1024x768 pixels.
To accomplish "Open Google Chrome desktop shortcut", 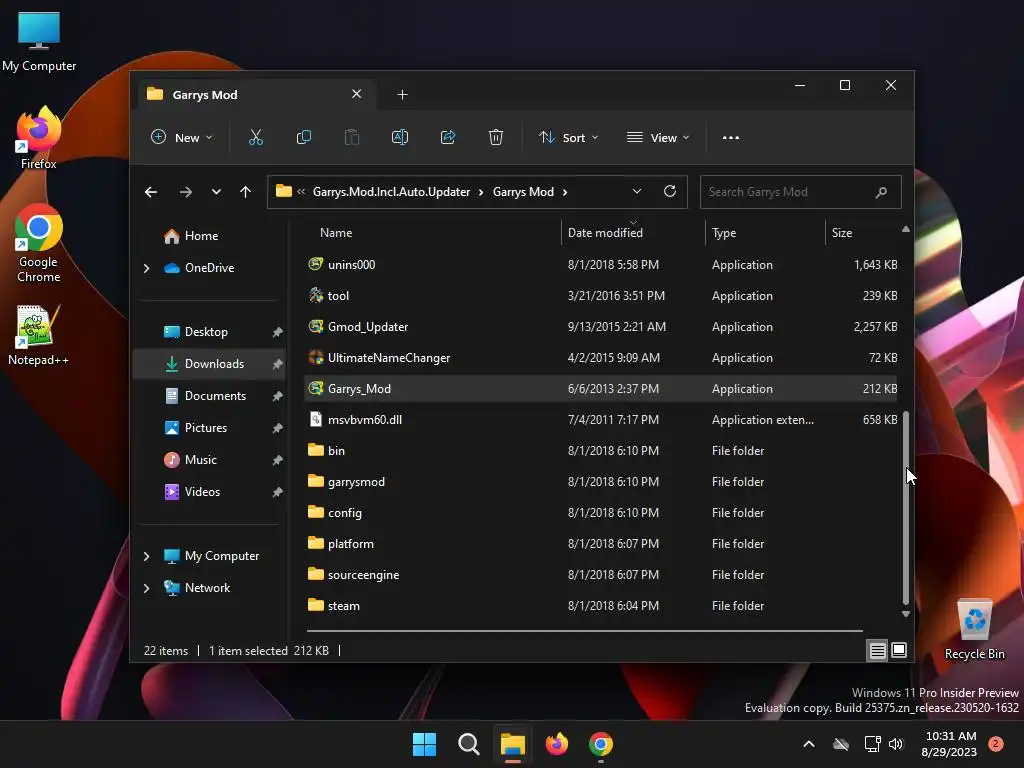I will (39, 243).
